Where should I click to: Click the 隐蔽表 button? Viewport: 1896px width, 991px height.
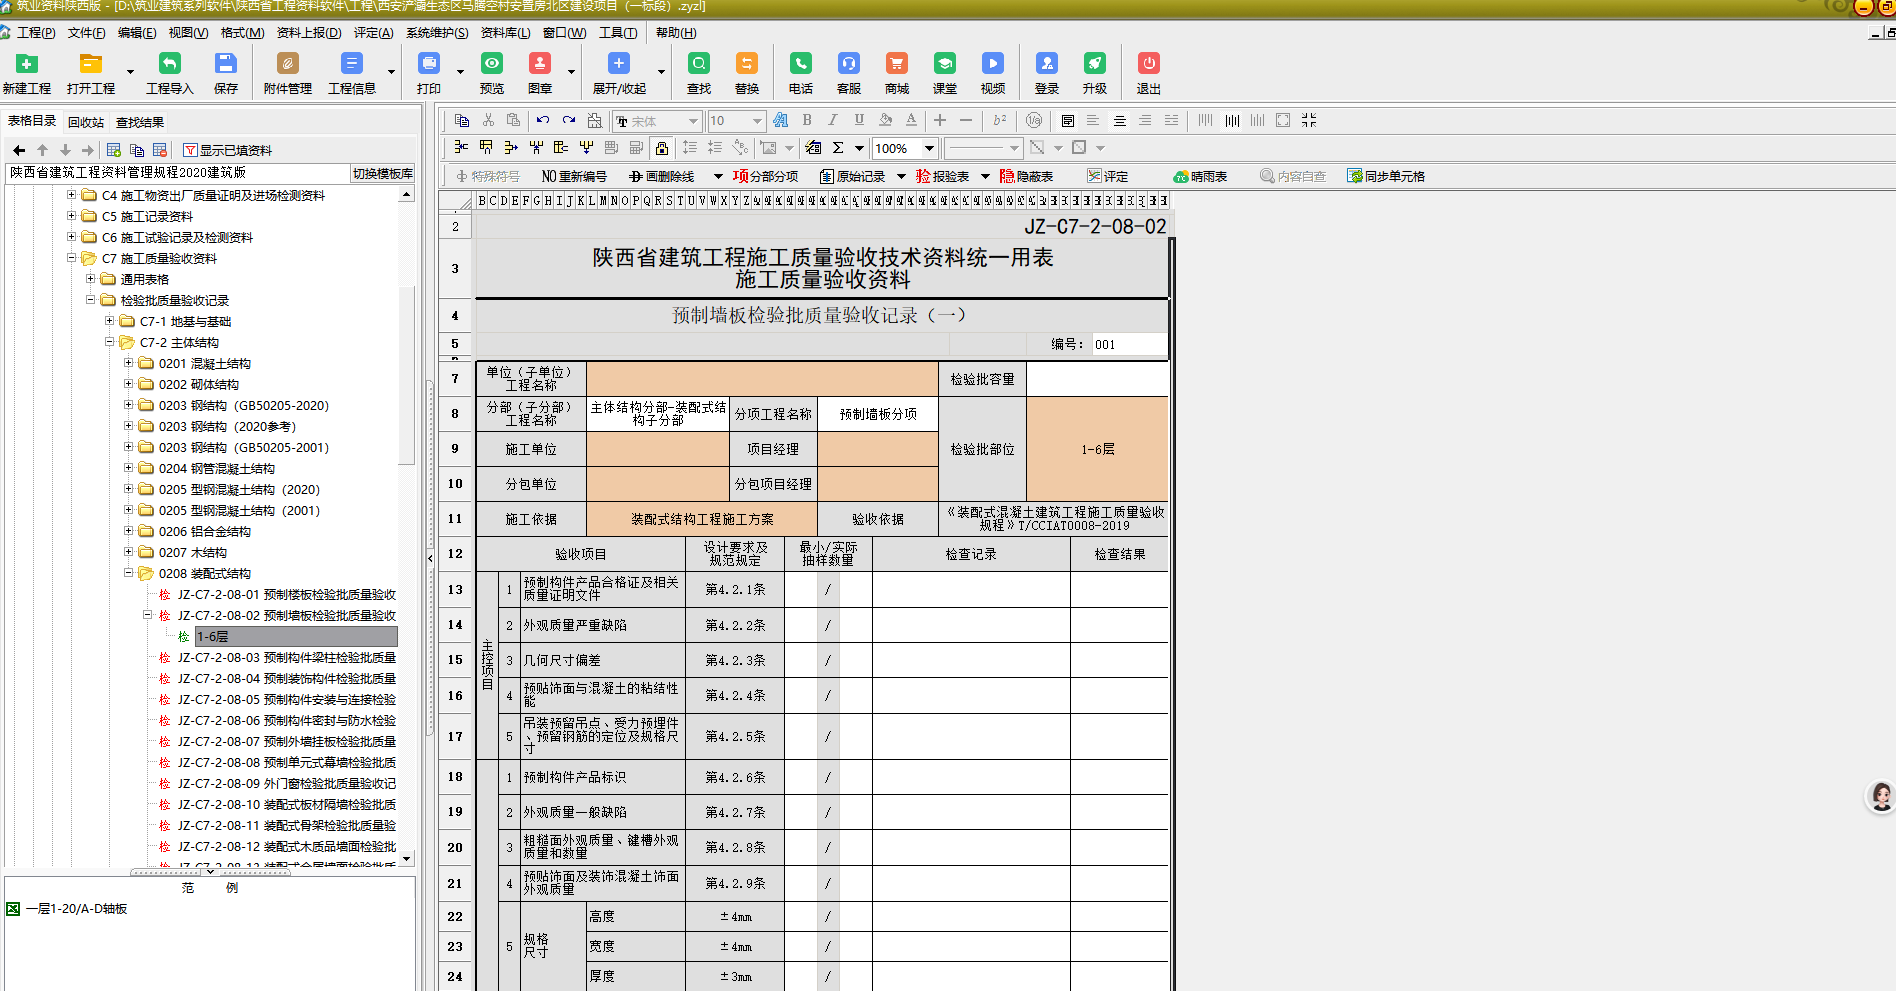click(x=1027, y=176)
